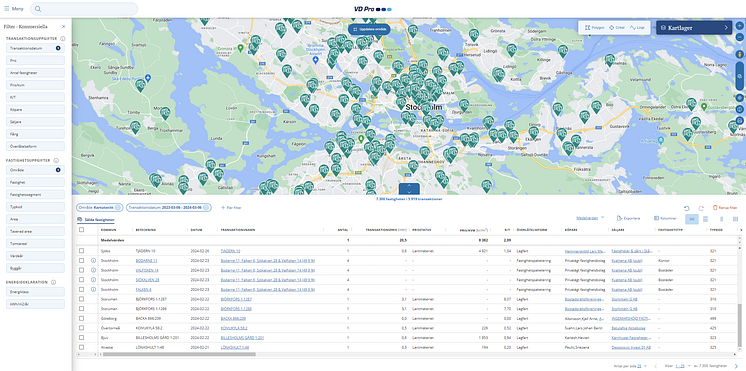Export the table with Exportera
The image size is (746, 371).
pyautogui.click(x=628, y=218)
